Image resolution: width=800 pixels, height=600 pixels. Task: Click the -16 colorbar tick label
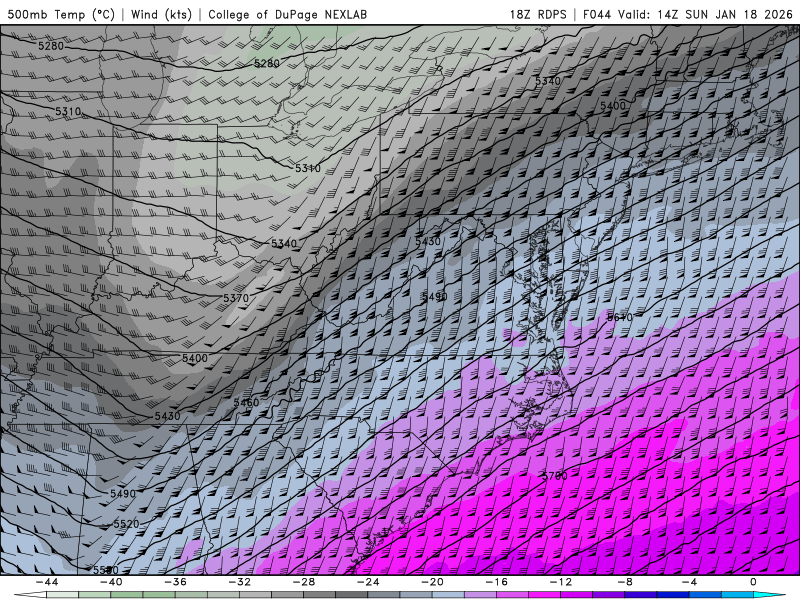[496, 582]
